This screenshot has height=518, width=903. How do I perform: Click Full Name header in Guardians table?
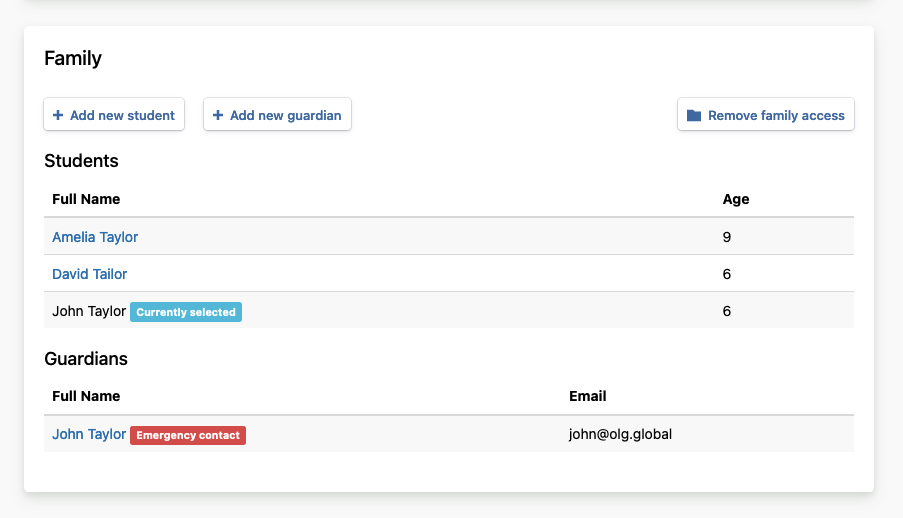click(x=86, y=396)
